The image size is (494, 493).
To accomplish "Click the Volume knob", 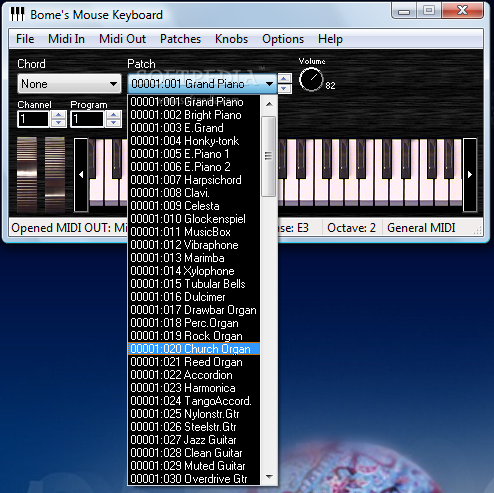I will coord(311,79).
